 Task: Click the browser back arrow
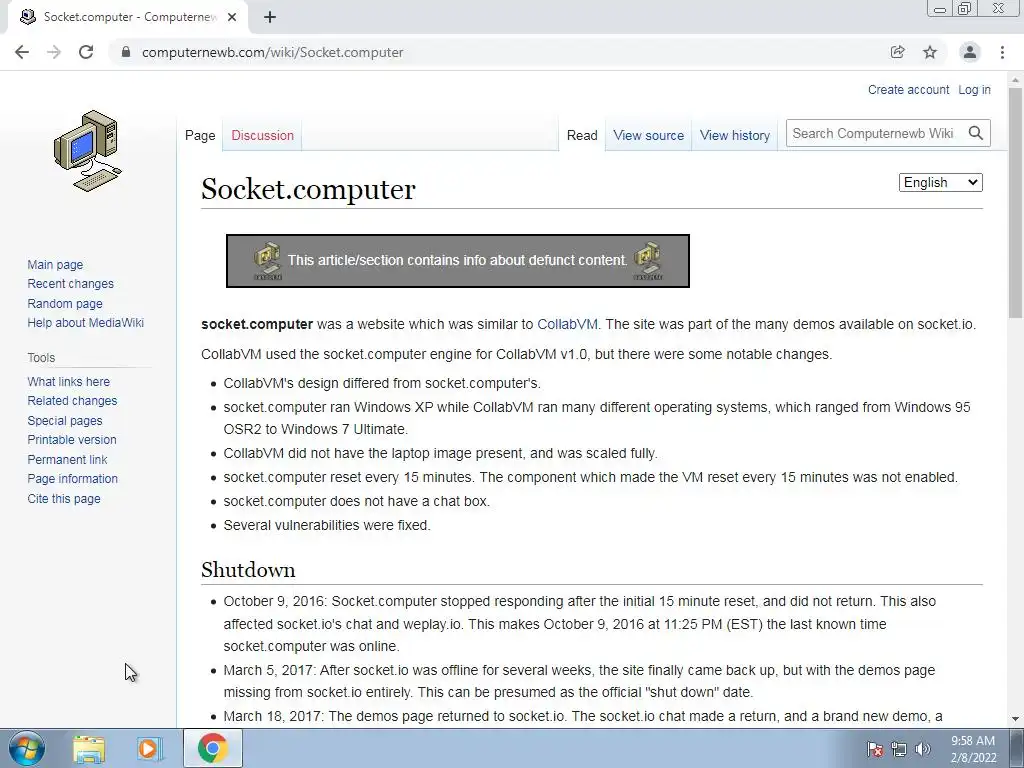(x=22, y=52)
